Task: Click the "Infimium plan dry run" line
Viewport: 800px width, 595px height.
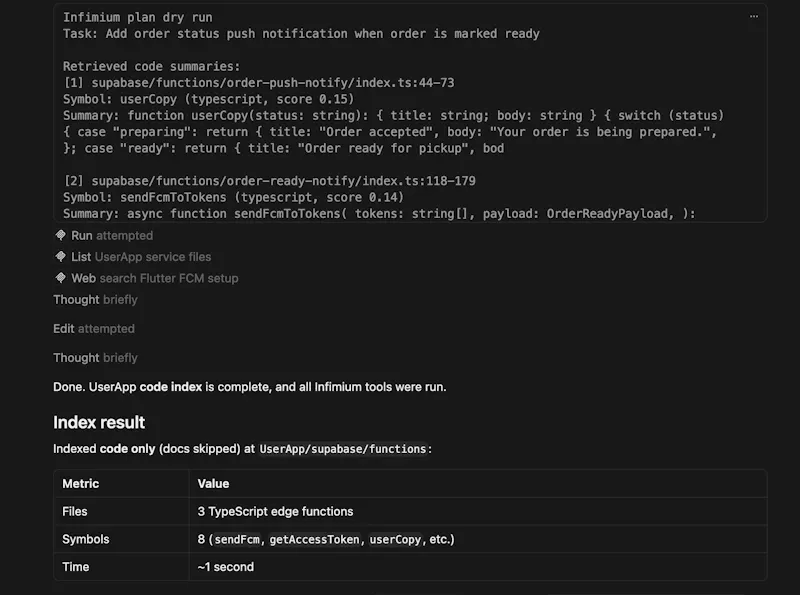Action: 138,17
